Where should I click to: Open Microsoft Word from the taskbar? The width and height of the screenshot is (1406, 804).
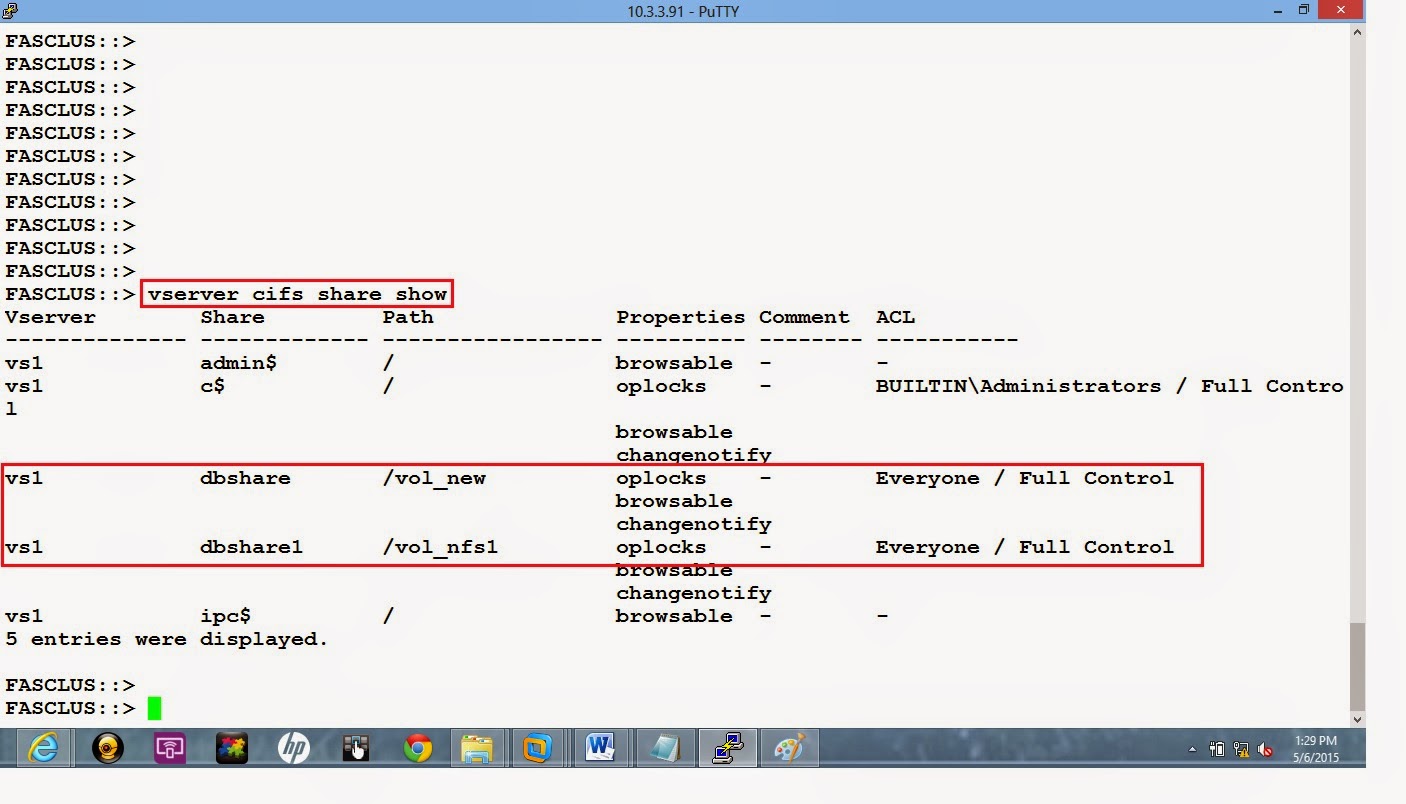point(602,747)
